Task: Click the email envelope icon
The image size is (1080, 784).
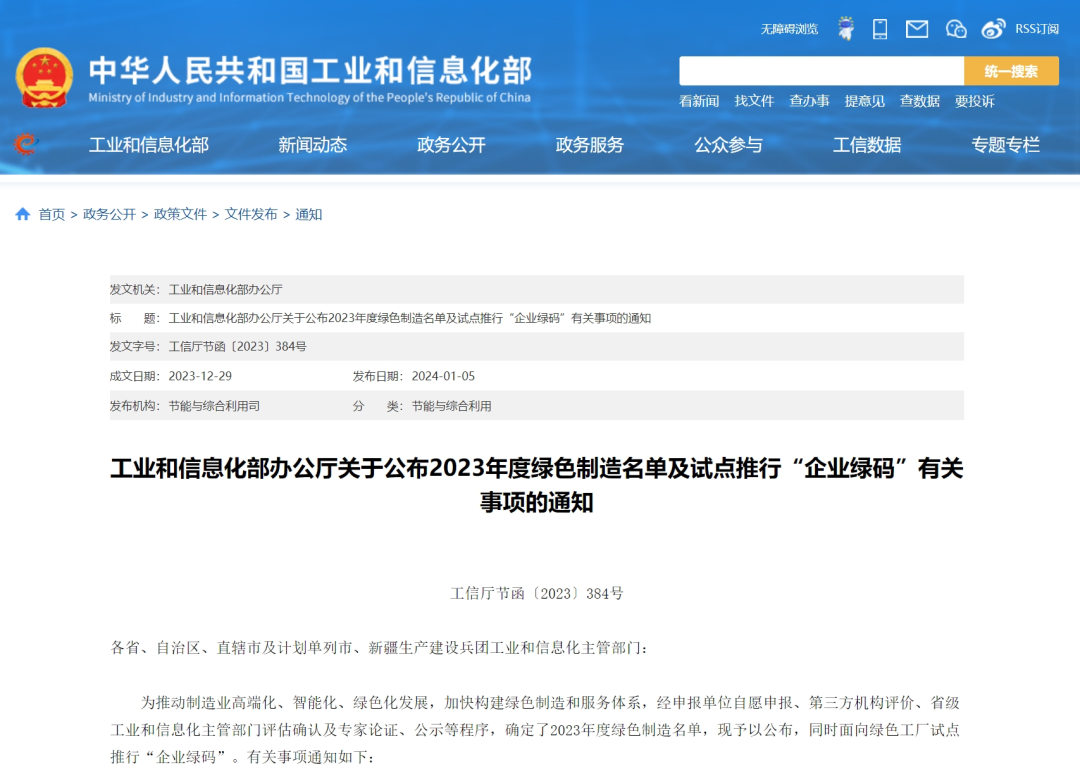Action: coord(917,29)
